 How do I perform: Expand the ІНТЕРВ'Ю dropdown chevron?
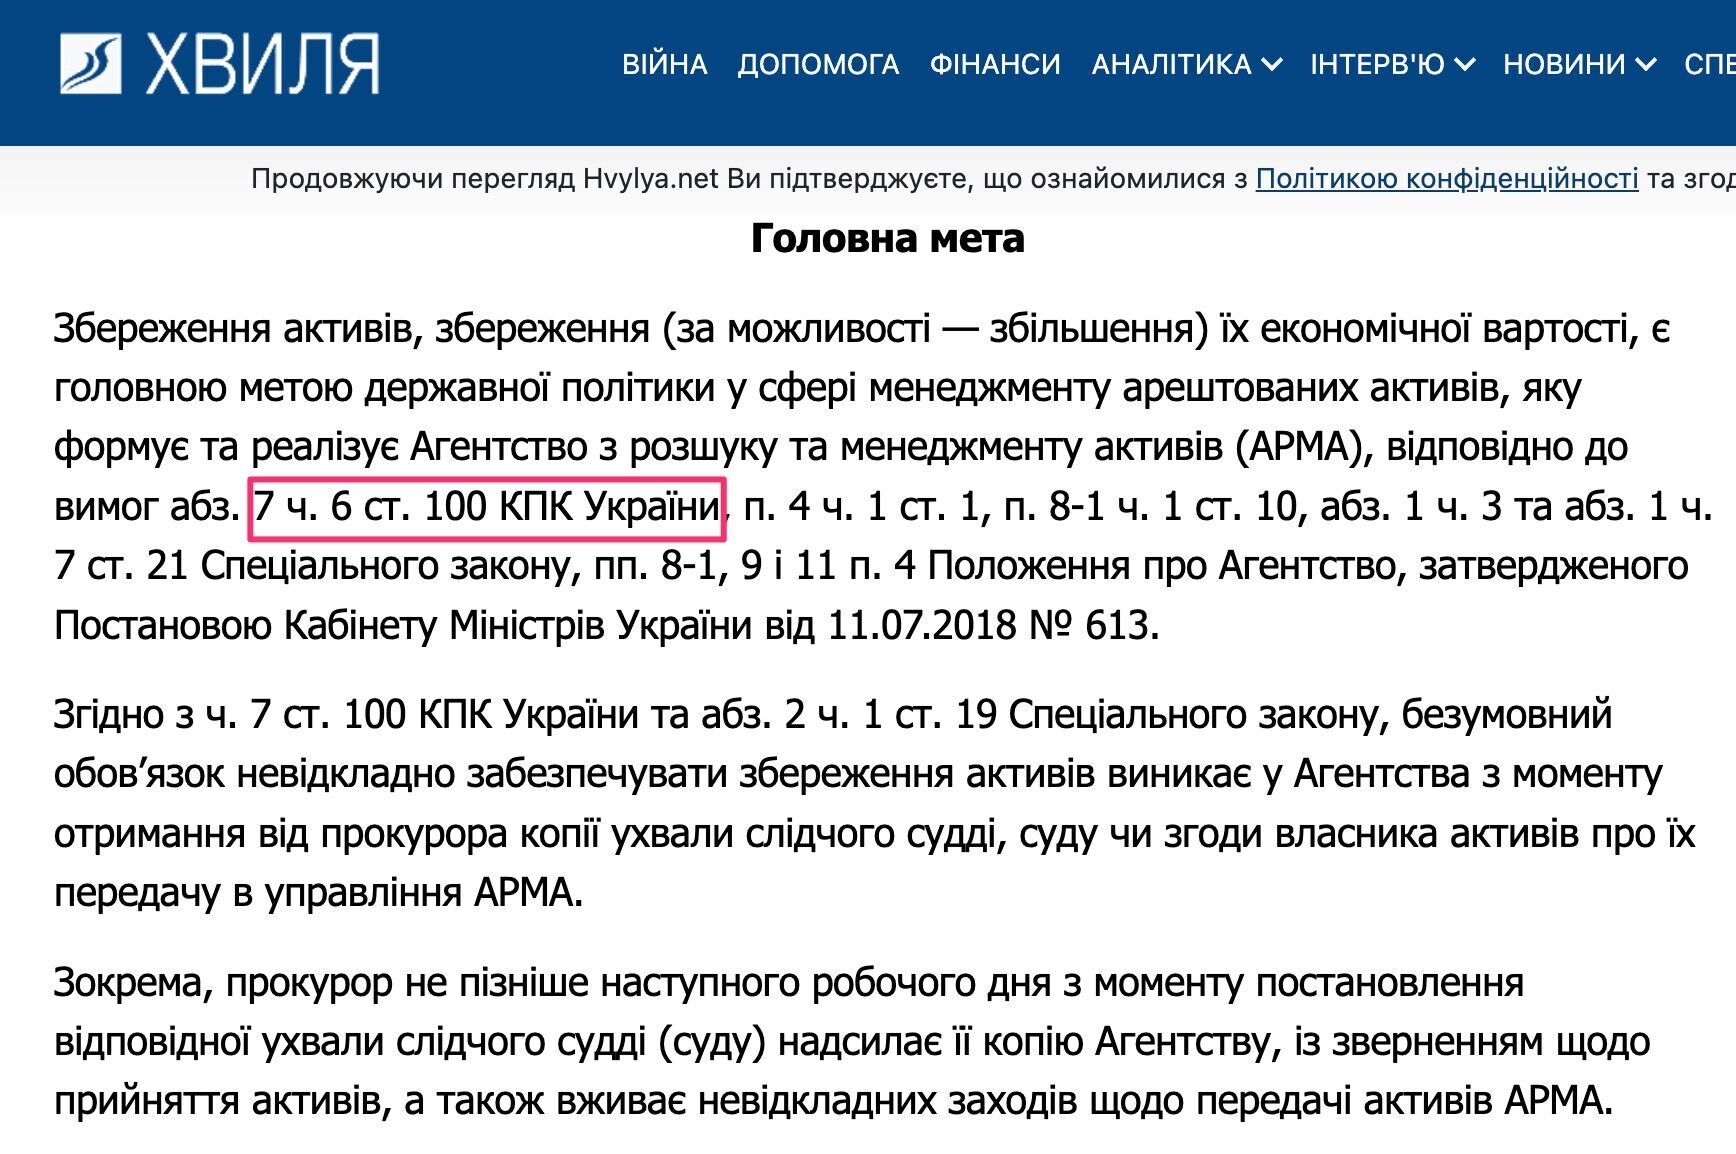(x=1465, y=65)
